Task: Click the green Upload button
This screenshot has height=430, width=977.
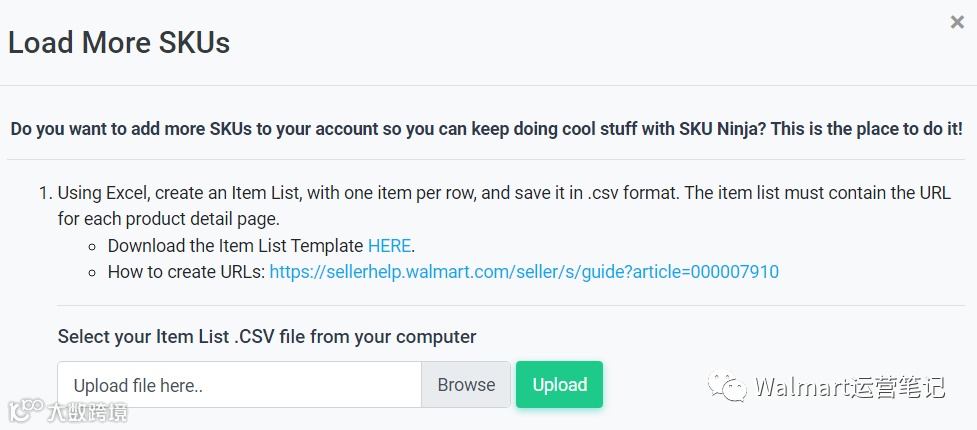Action: pyautogui.click(x=559, y=385)
